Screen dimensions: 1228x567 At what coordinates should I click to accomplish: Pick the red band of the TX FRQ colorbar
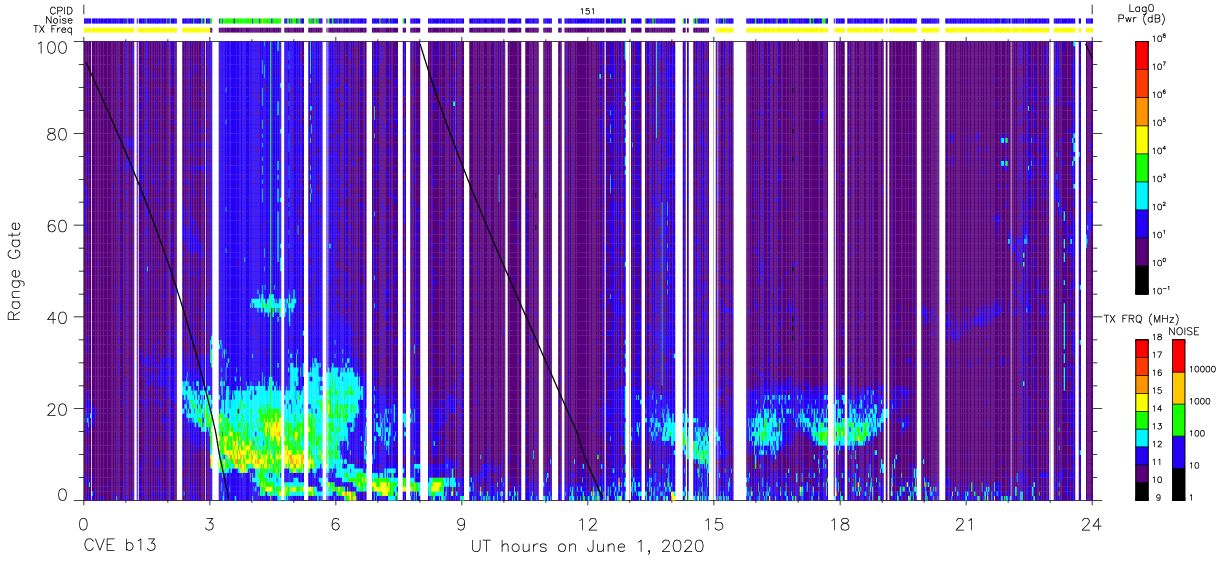1141,349
